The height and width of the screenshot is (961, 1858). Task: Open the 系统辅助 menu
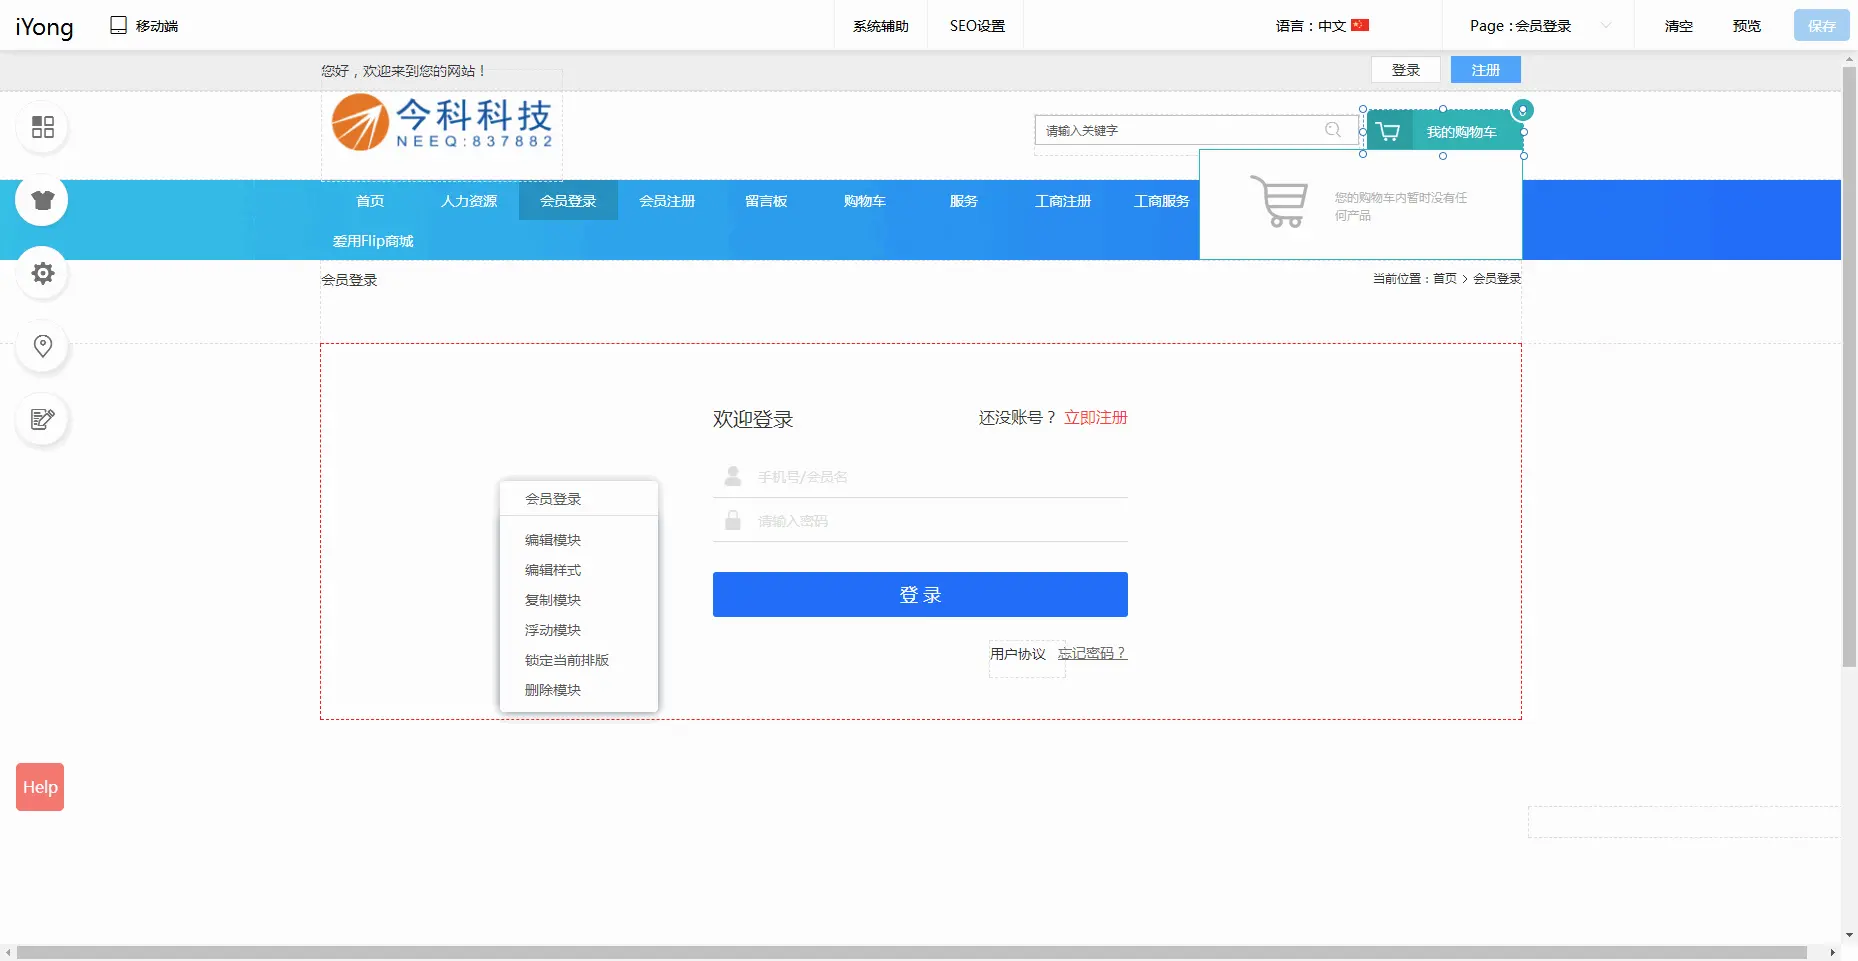click(x=880, y=26)
